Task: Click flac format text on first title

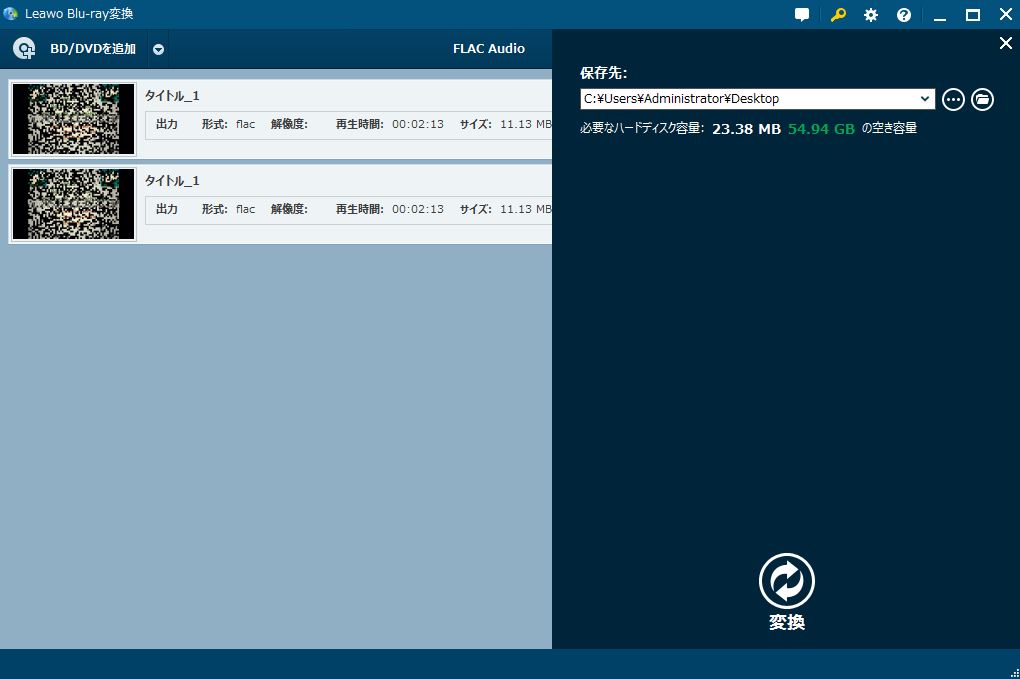Action: coord(245,124)
